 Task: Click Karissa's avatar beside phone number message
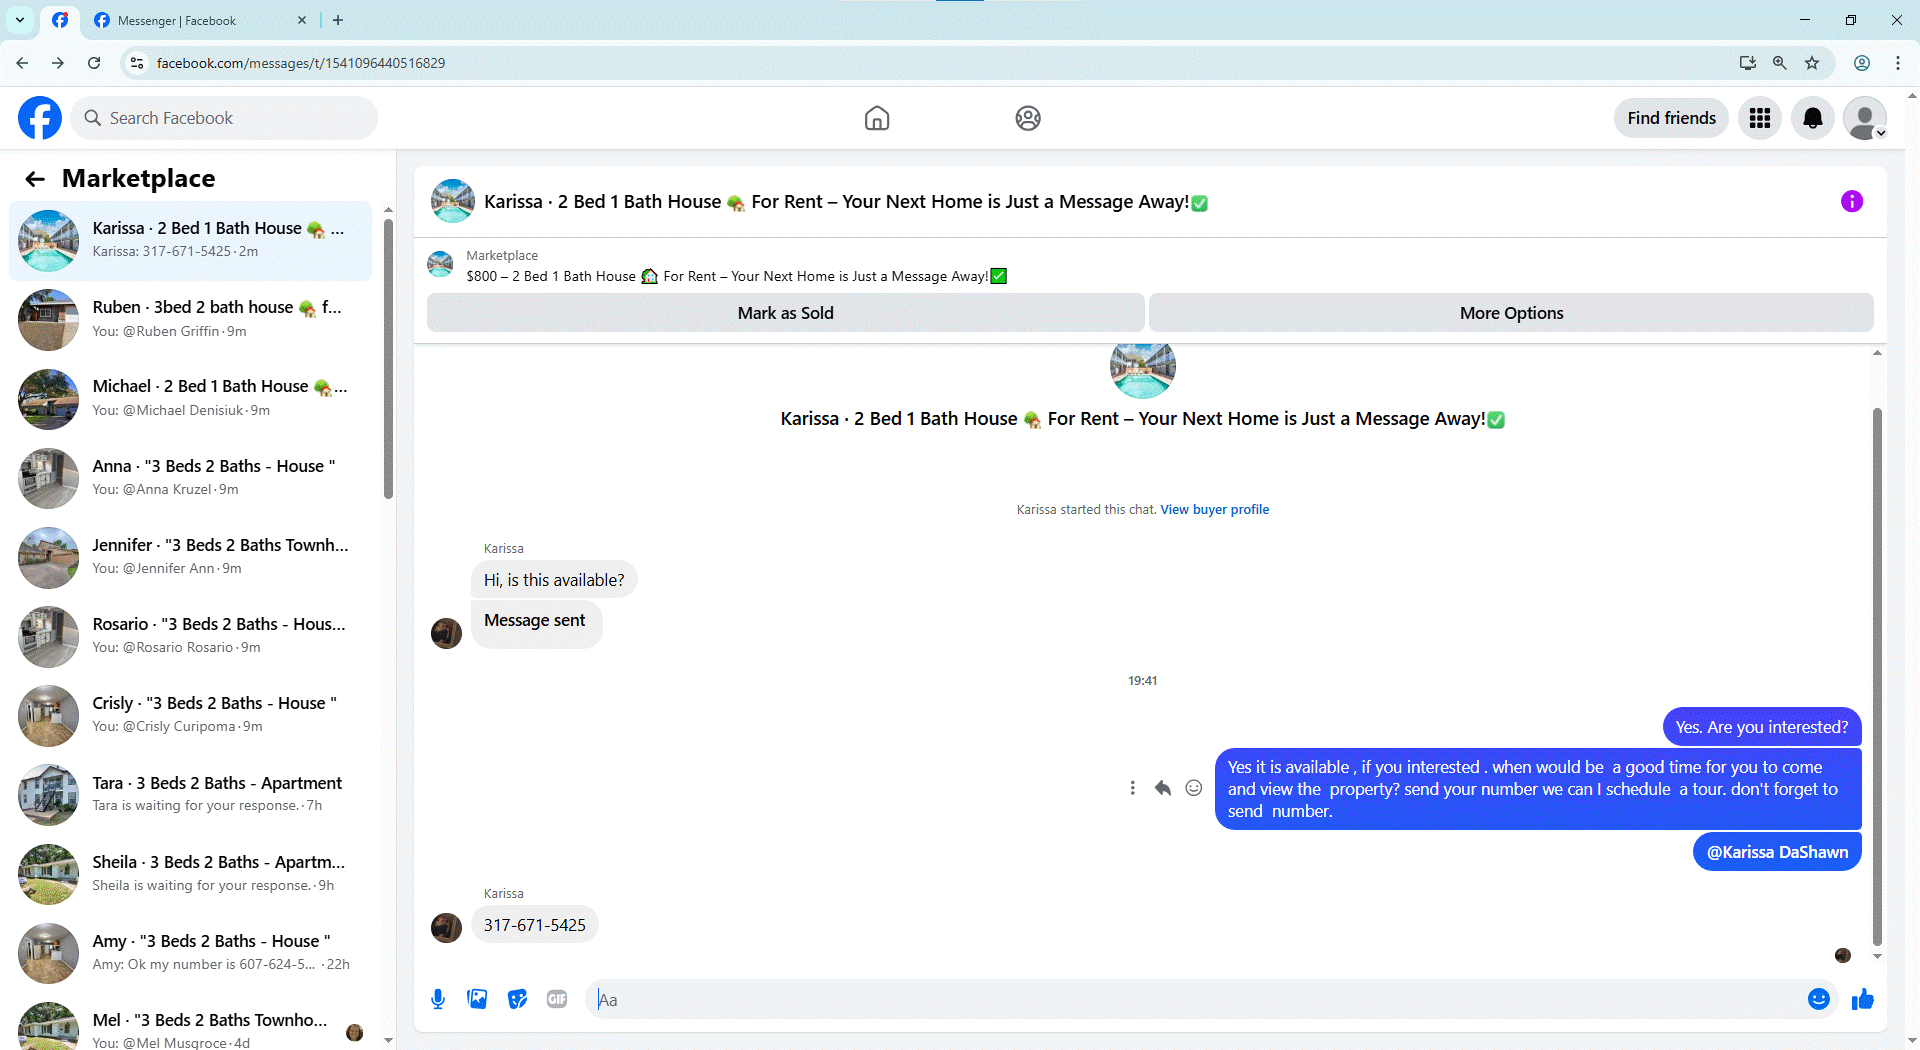(x=446, y=928)
